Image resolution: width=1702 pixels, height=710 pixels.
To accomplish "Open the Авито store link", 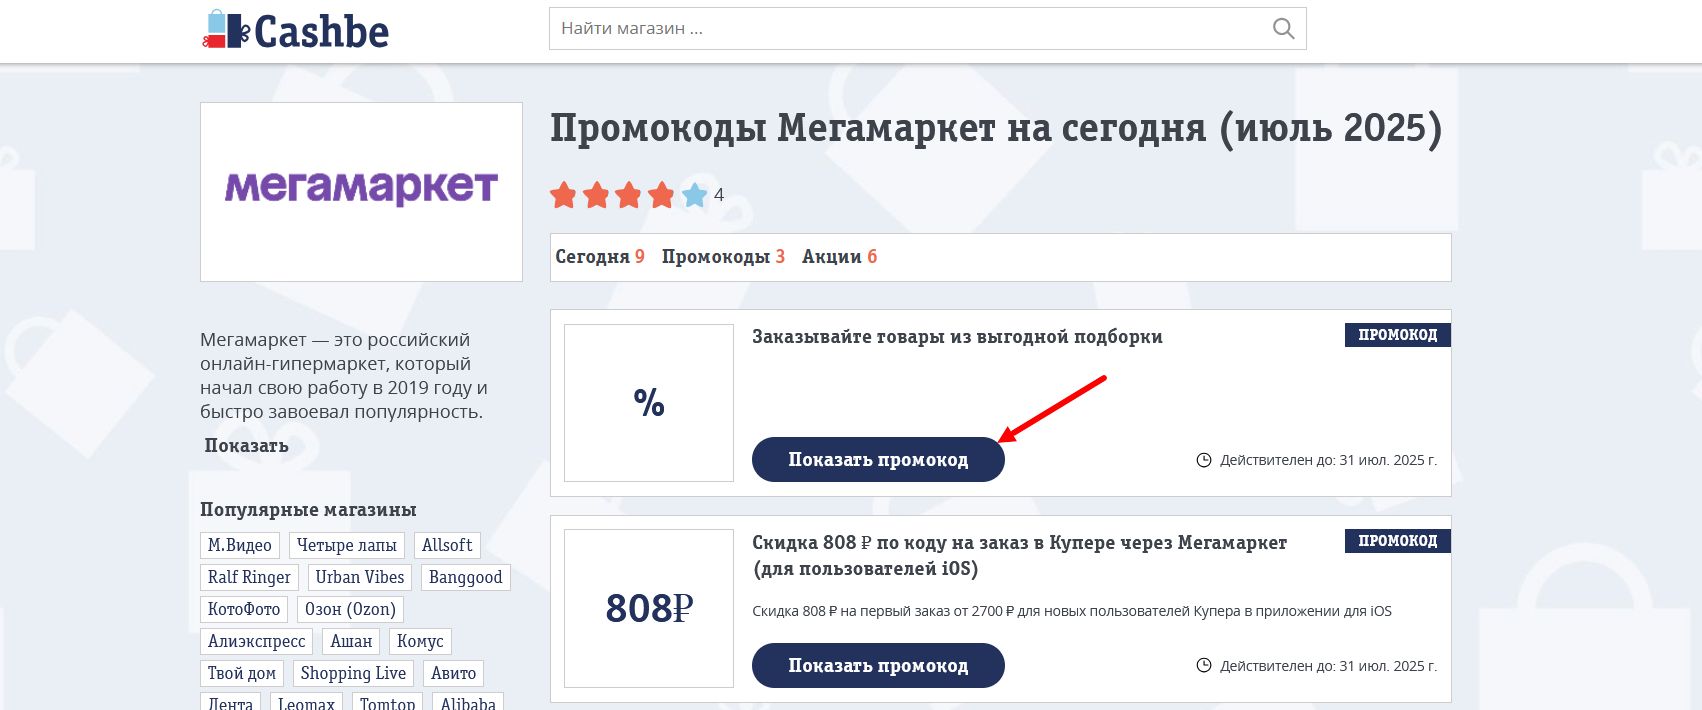I will 454,673.
